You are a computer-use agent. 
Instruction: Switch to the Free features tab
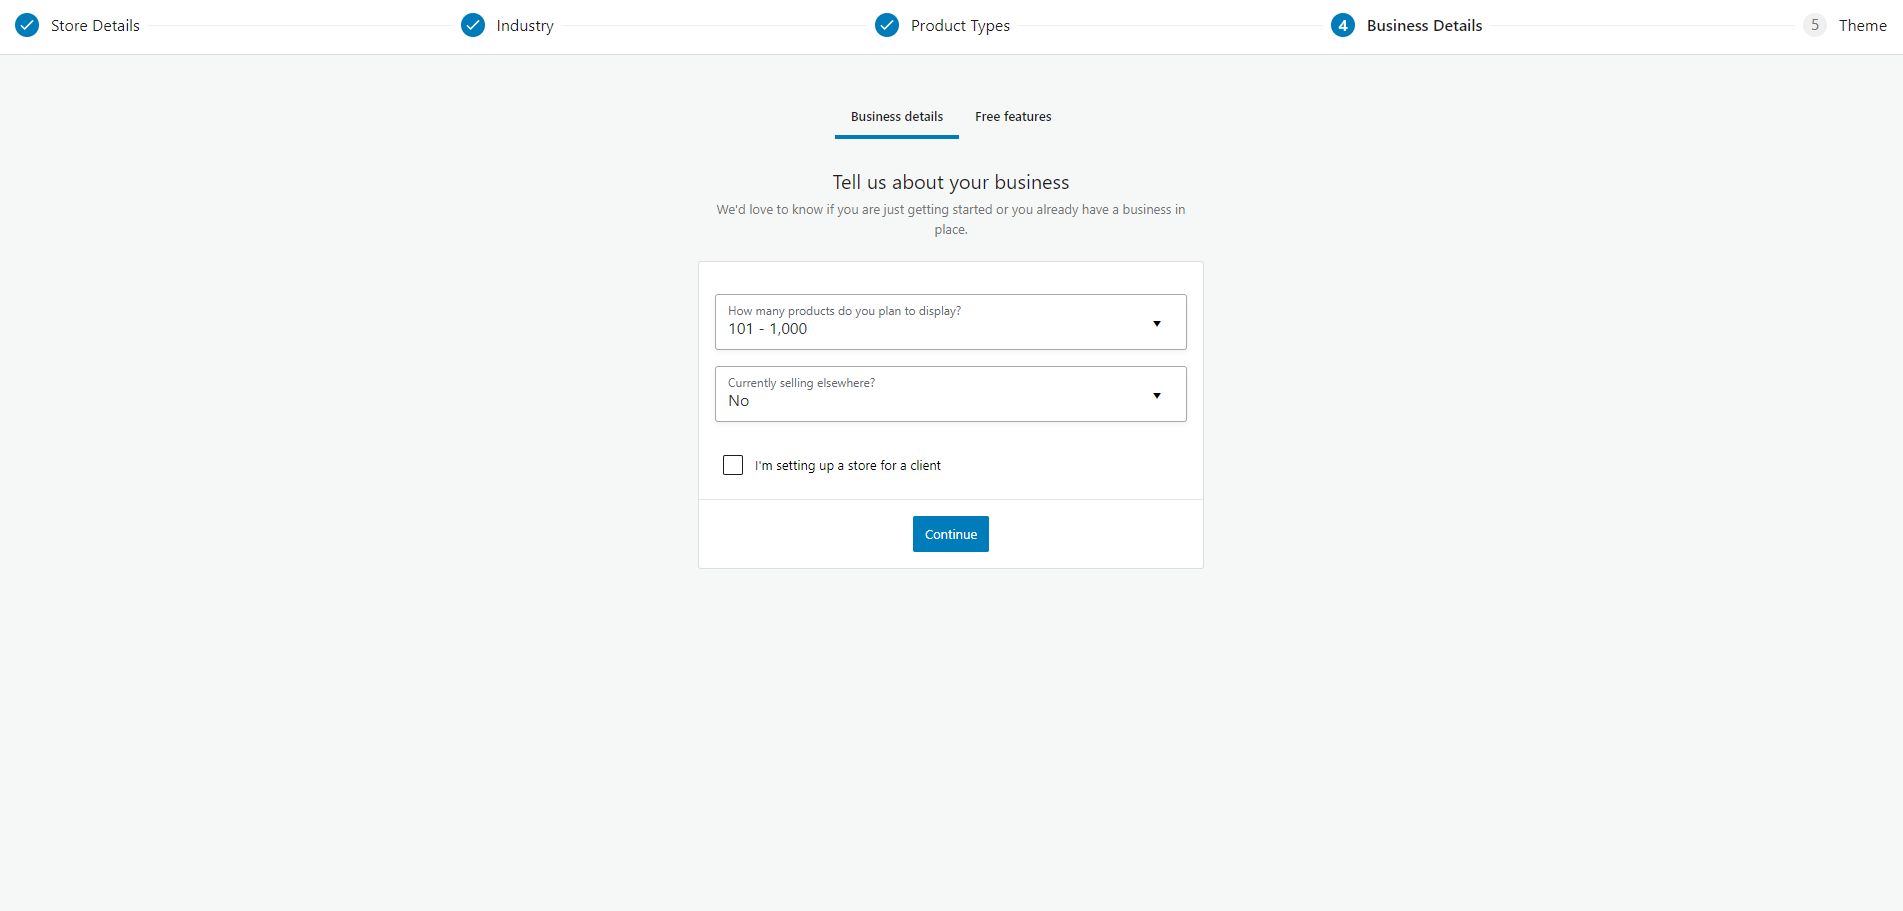coord(1013,117)
